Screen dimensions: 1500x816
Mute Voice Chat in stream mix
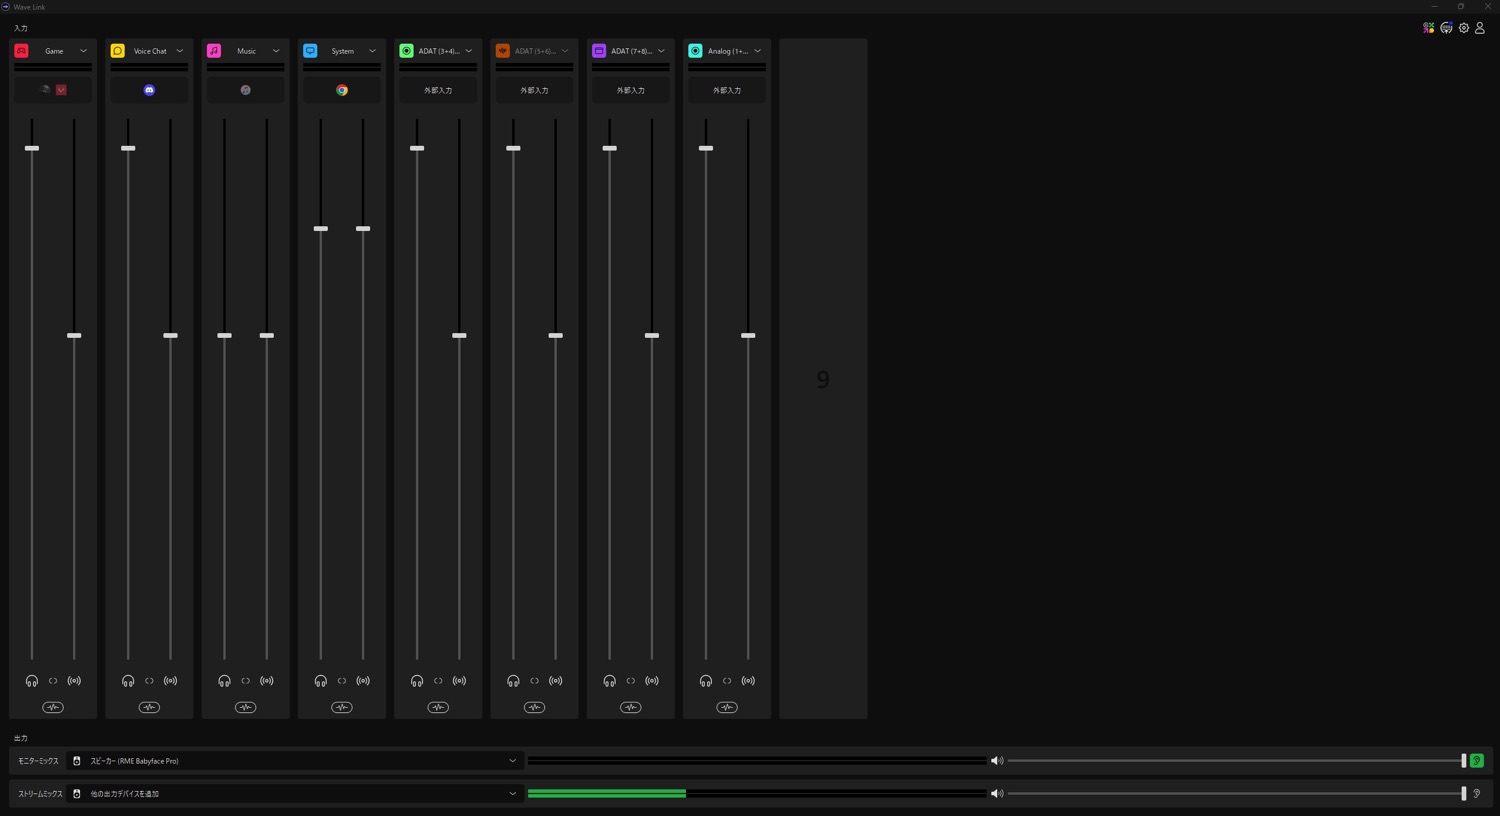click(x=171, y=681)
